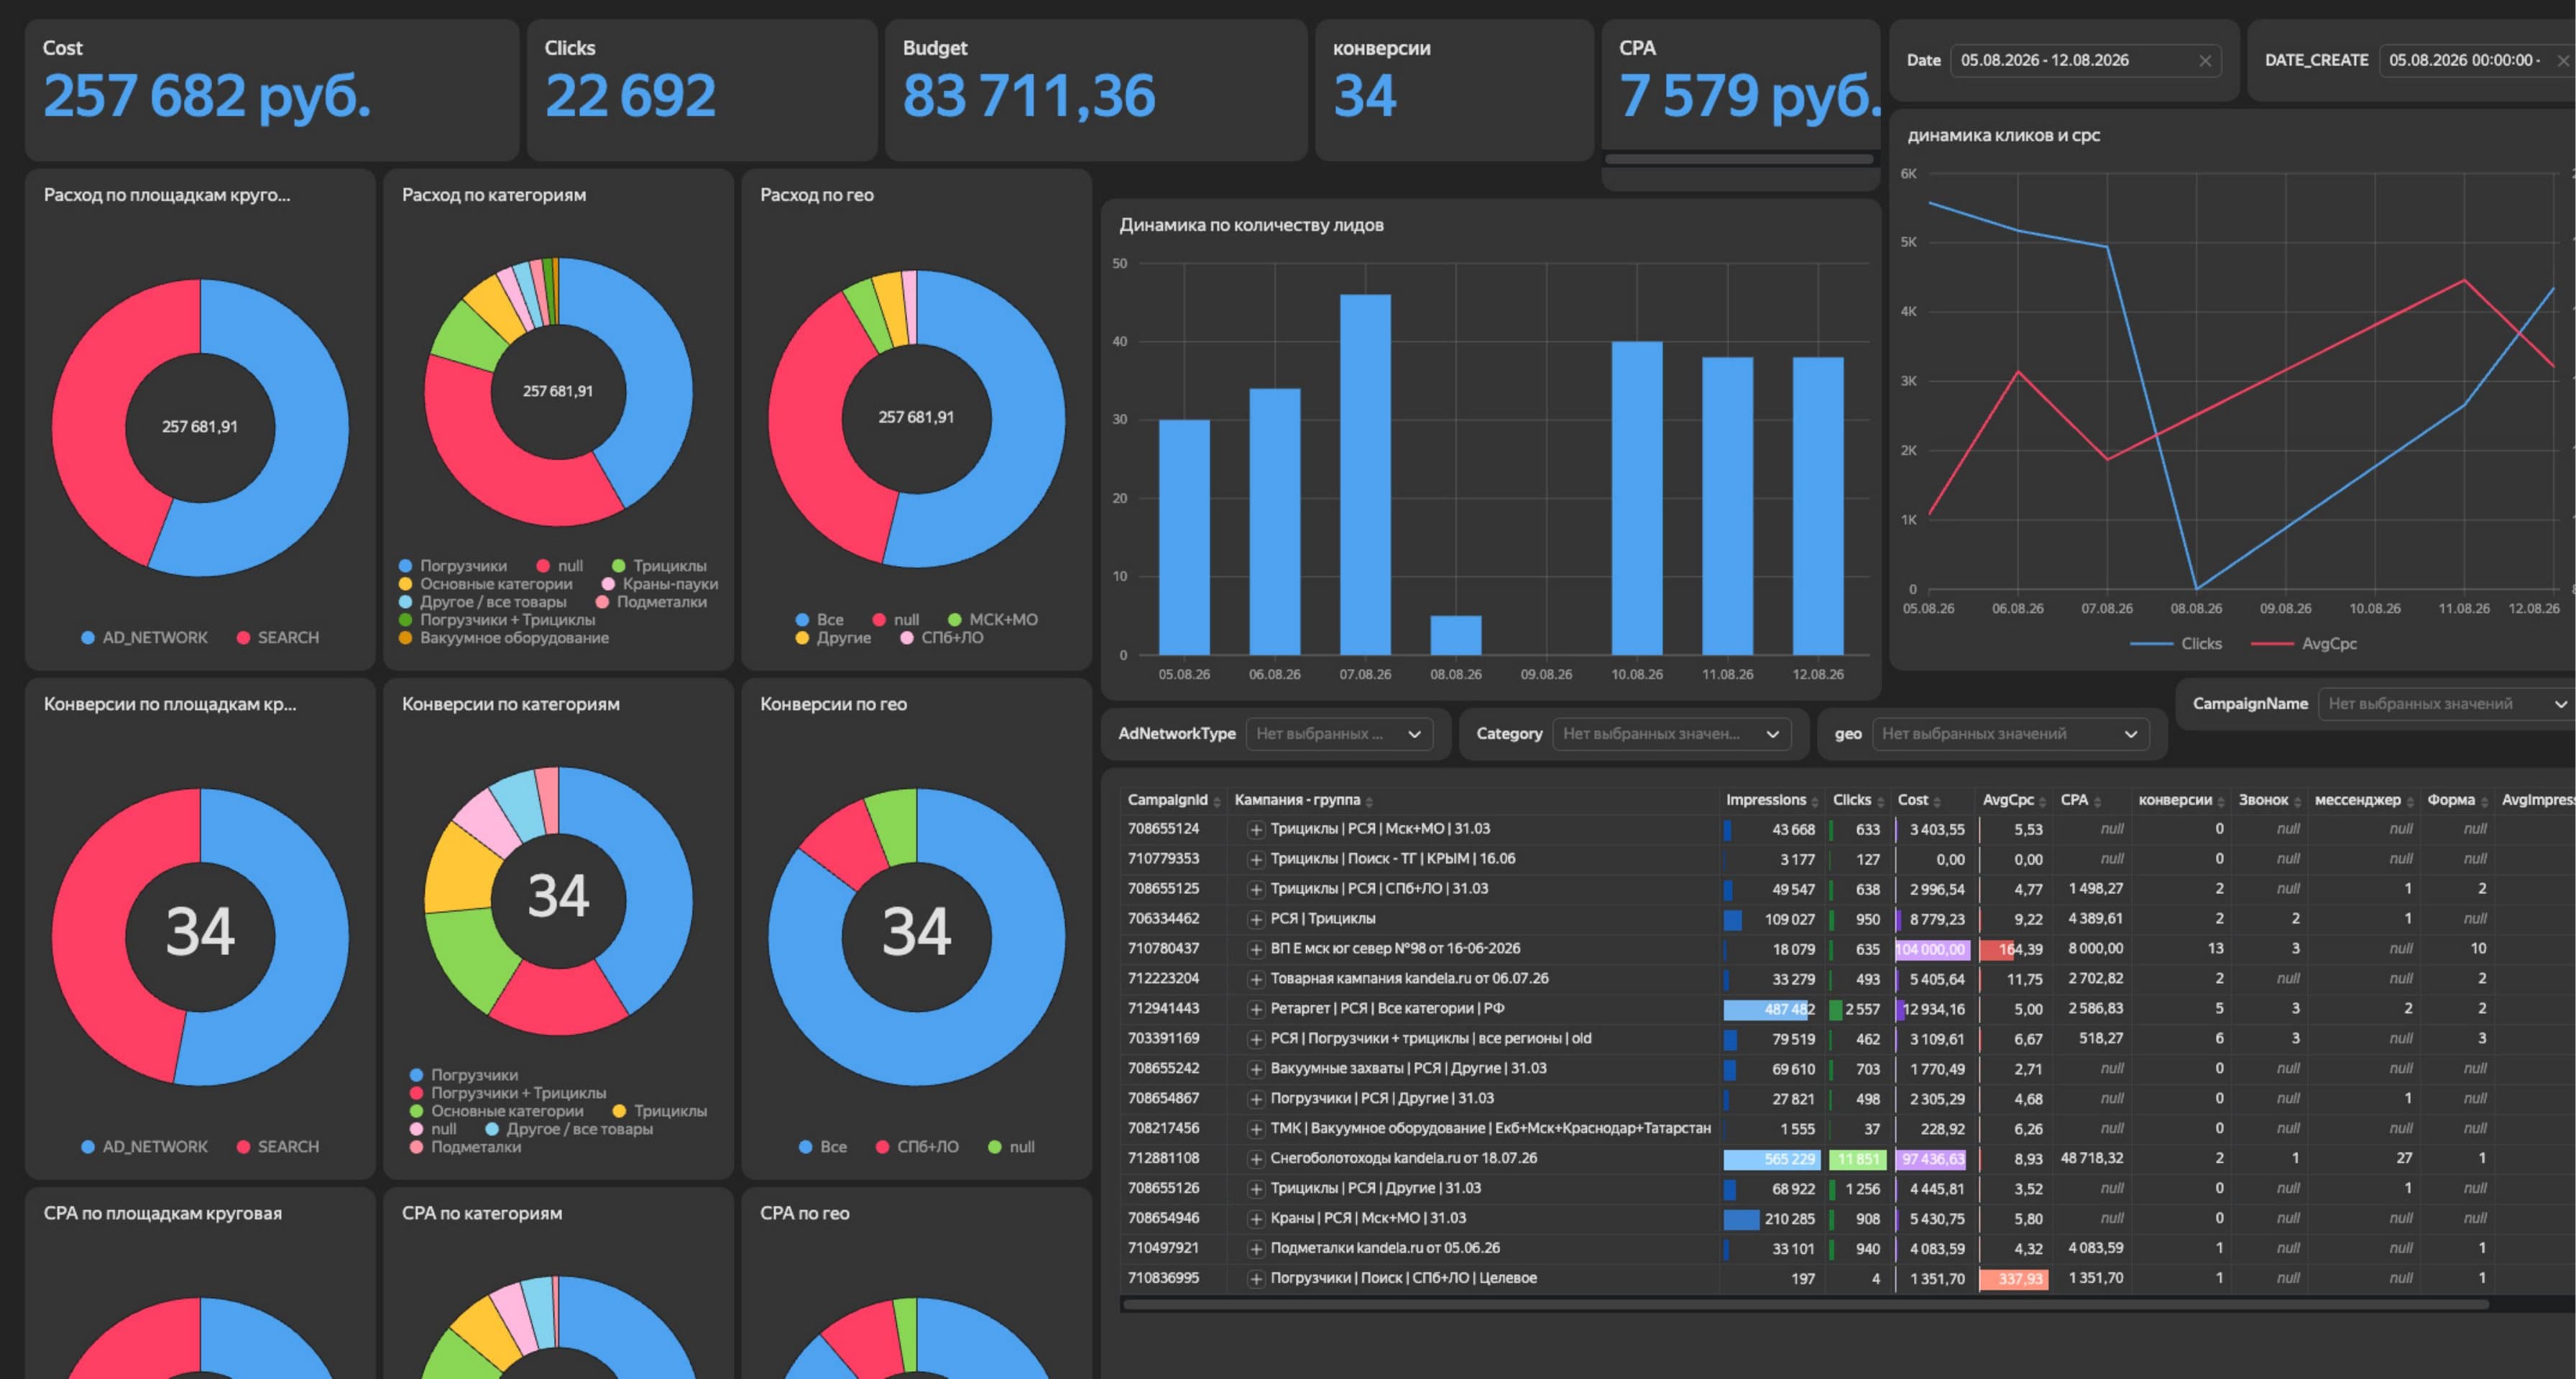Sort the table by CPA column header
Screen dimensions: 2576x1379
coord(2081,800)
